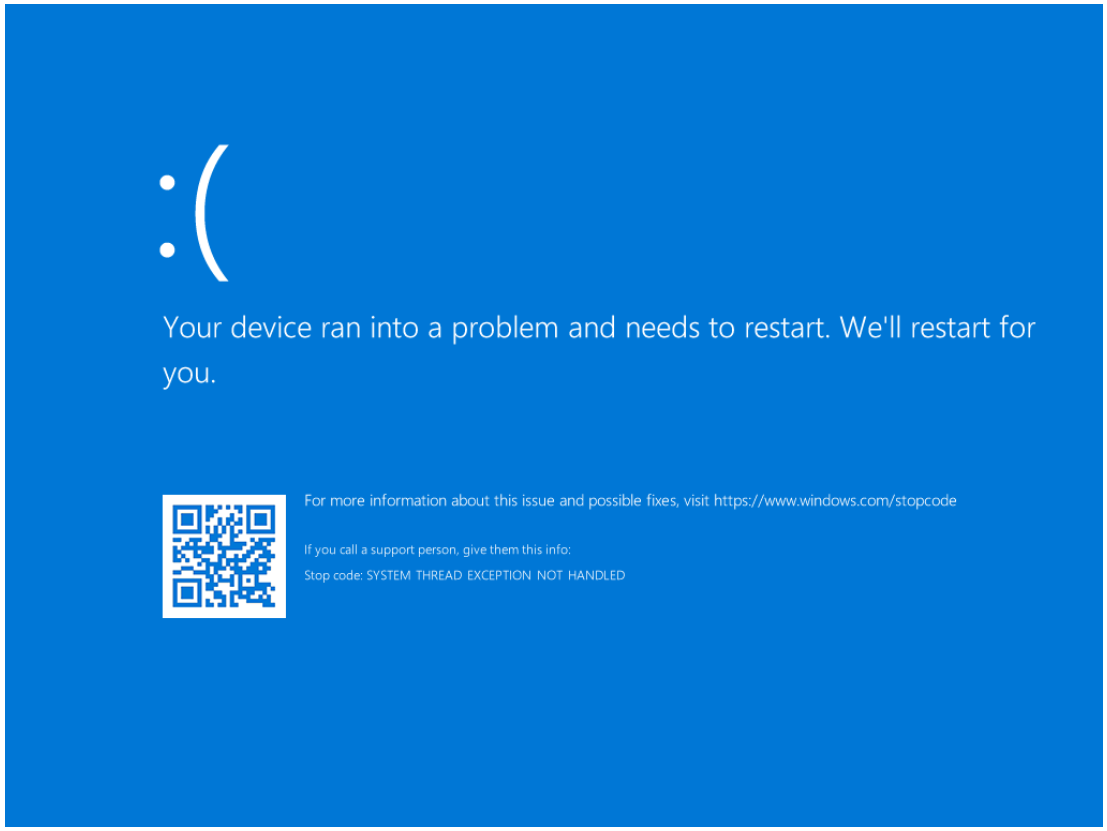Click the word "EXCEPTION" in the stop code
The image size is (1107, 831).
[499, 575]
